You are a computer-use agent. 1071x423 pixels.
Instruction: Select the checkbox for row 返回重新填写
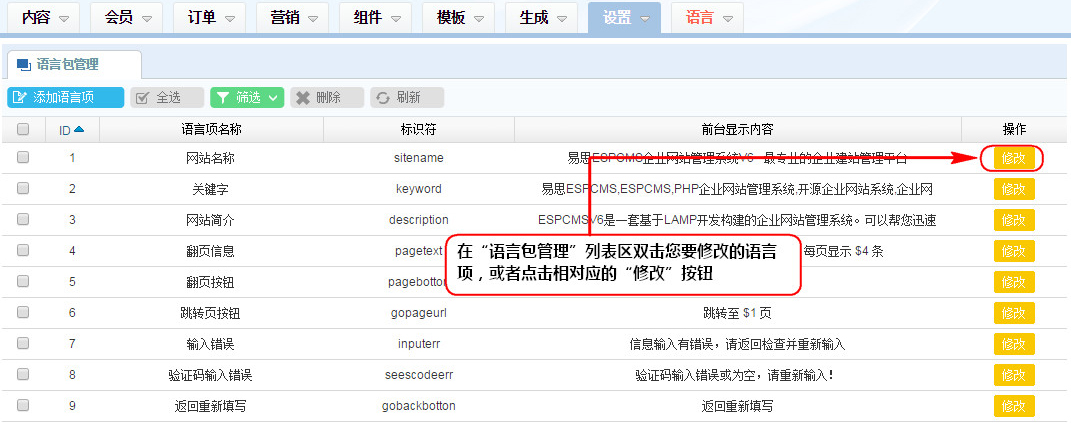[23, 405]
